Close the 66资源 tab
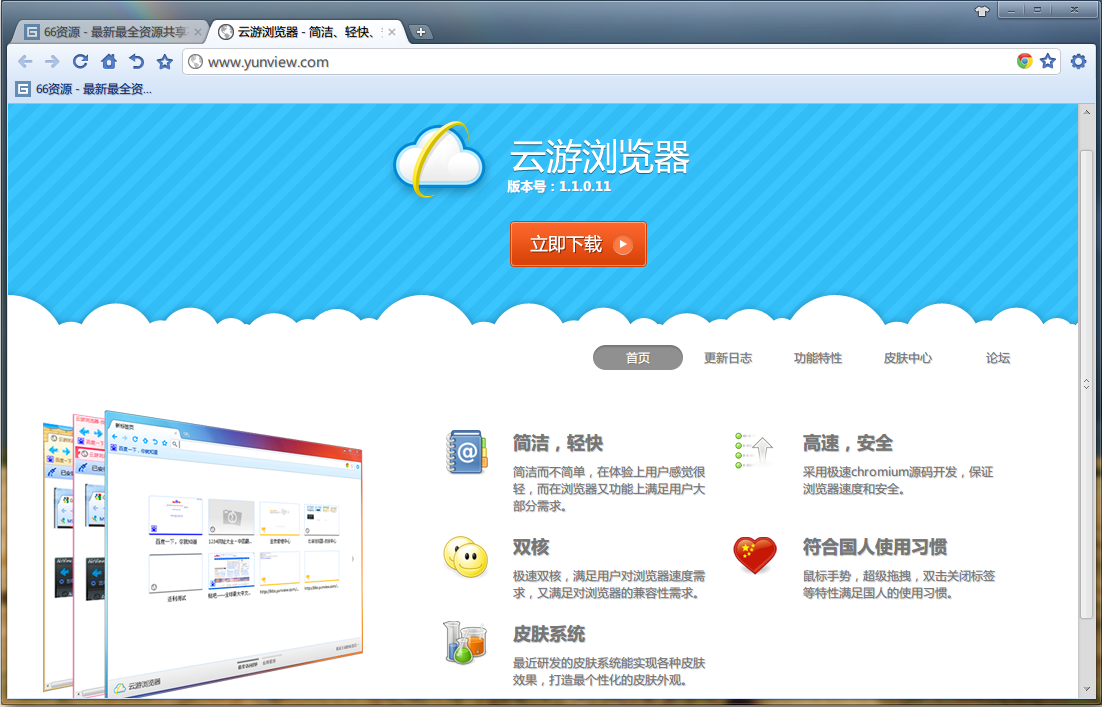 click(x=197, y=32)
